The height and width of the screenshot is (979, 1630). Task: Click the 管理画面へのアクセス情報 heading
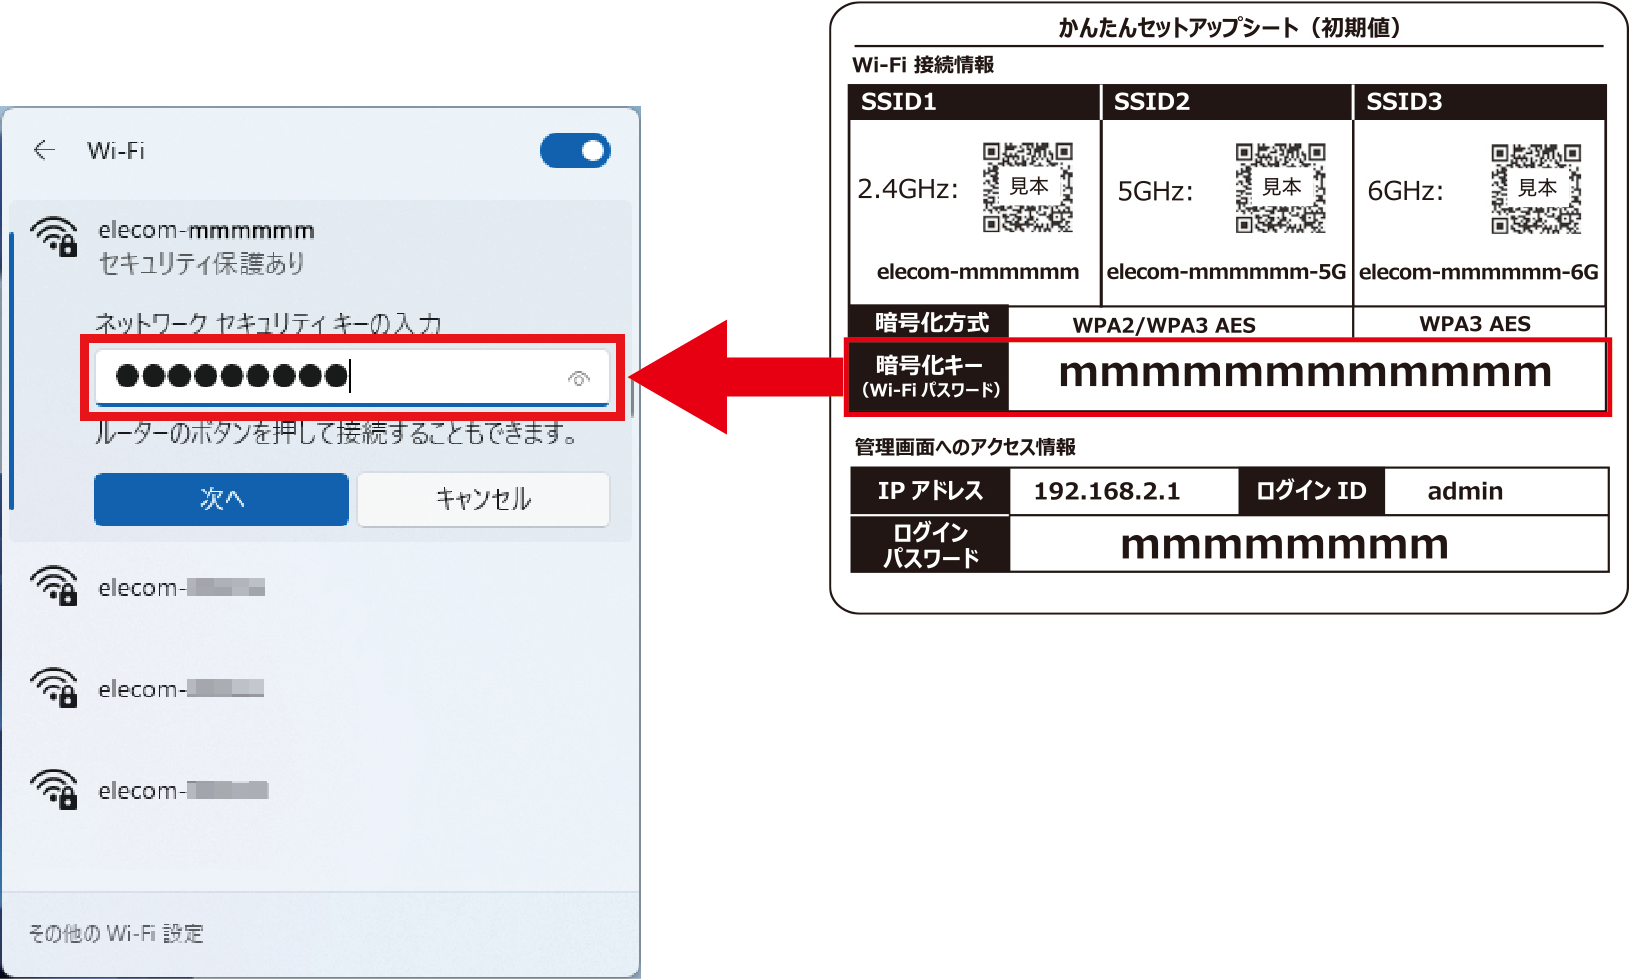coord(965,447)
